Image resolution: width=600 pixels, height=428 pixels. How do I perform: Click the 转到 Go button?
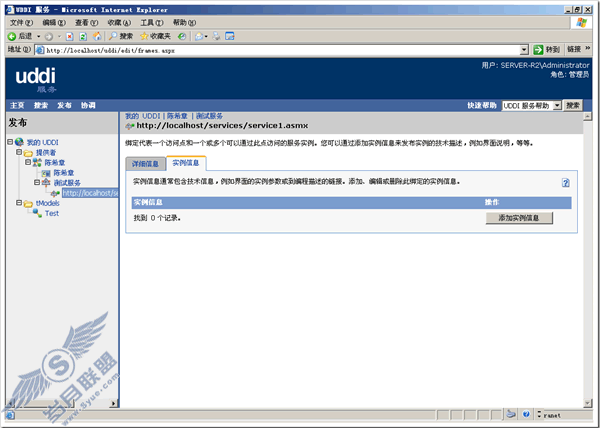click(x=547, y=50)
